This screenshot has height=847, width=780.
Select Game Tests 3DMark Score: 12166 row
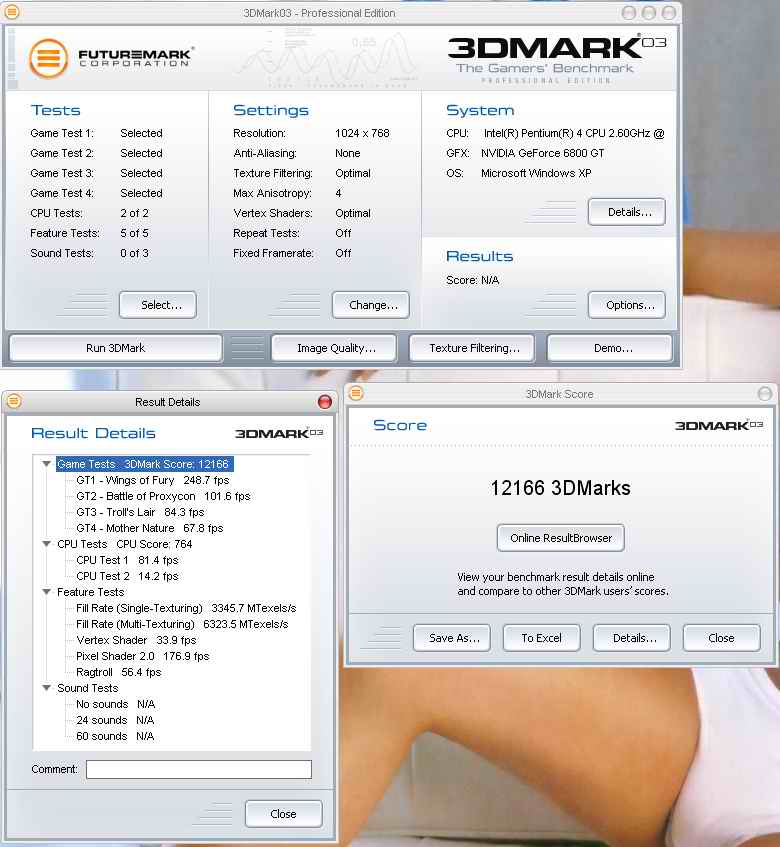pyautogui.click(x=144, y=464)
